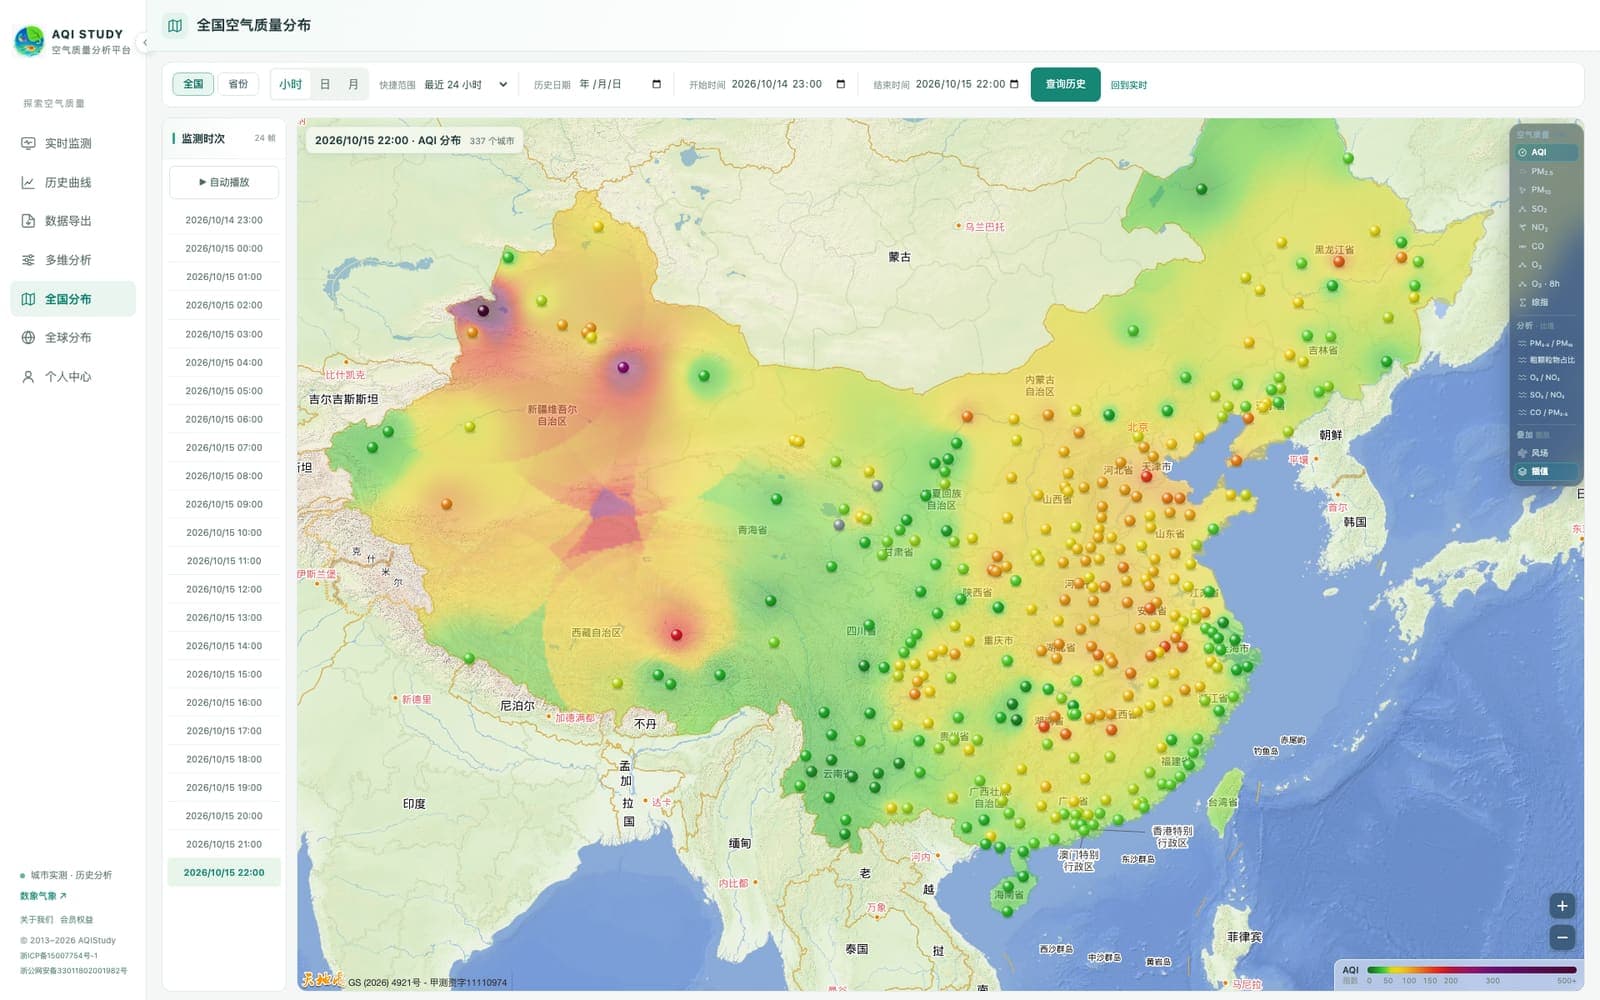1600x1000 pixels.
Task: Select the CO pollutant layer
Action: coord(1546,246)
